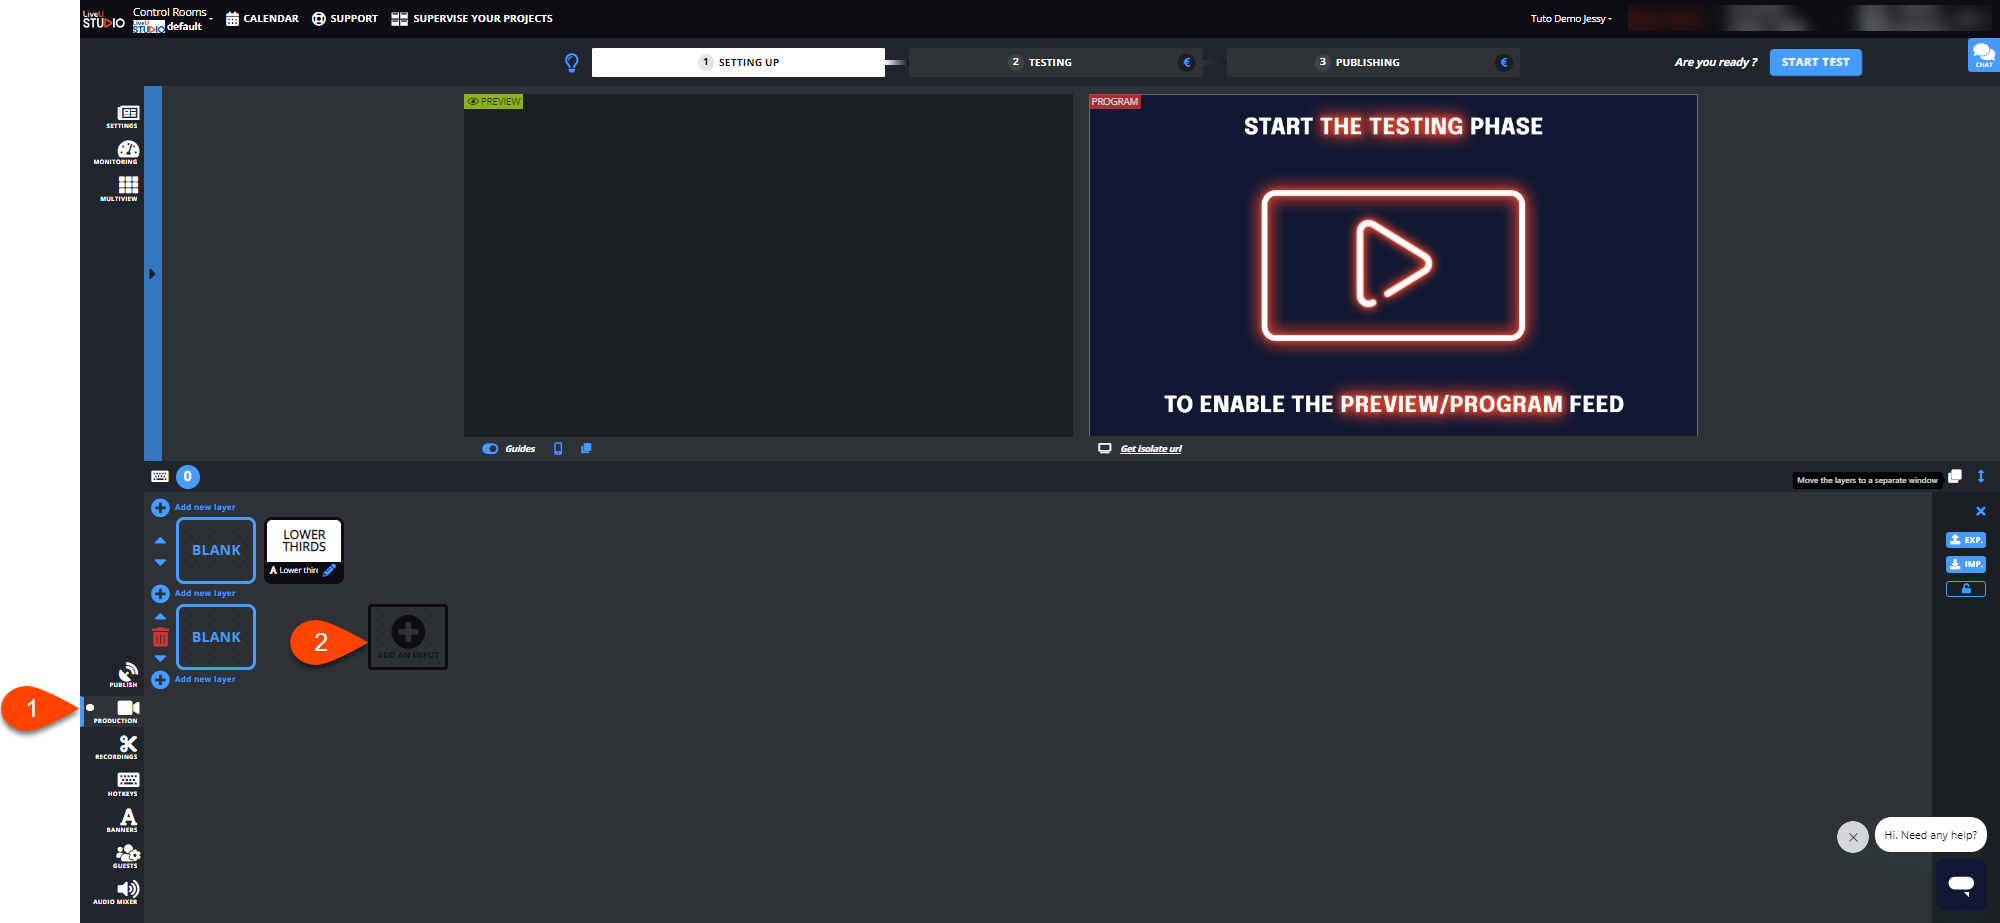
Task: Delete the bottom layer with trash icon
Action: pos(160,637)
